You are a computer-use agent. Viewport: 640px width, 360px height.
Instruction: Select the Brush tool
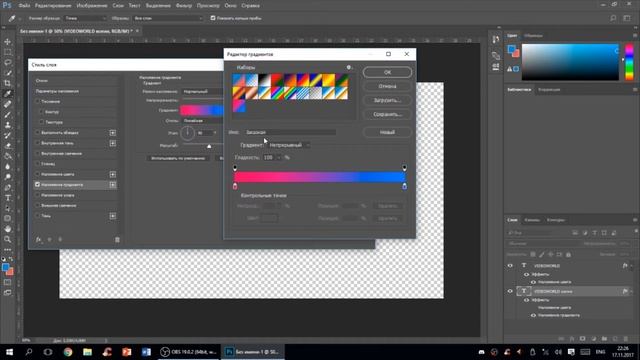point(7,115)
